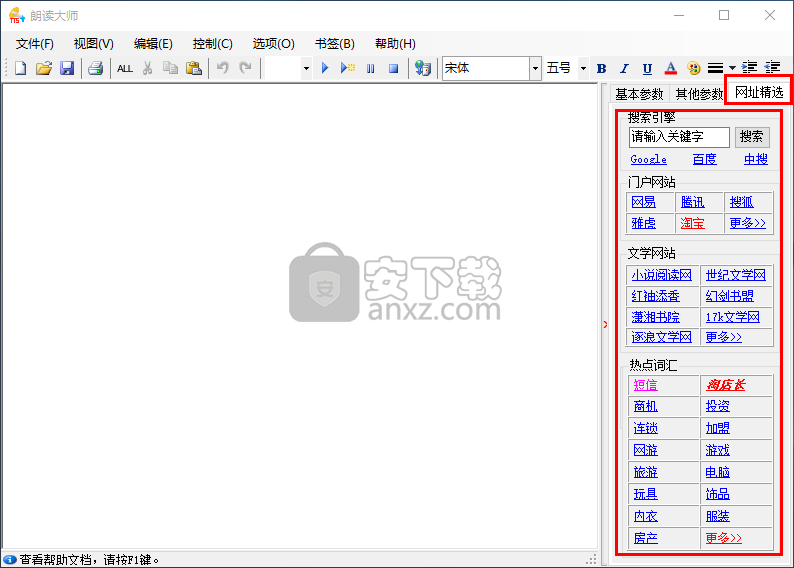Open the web browser globe icon

[x=422, y=68]
